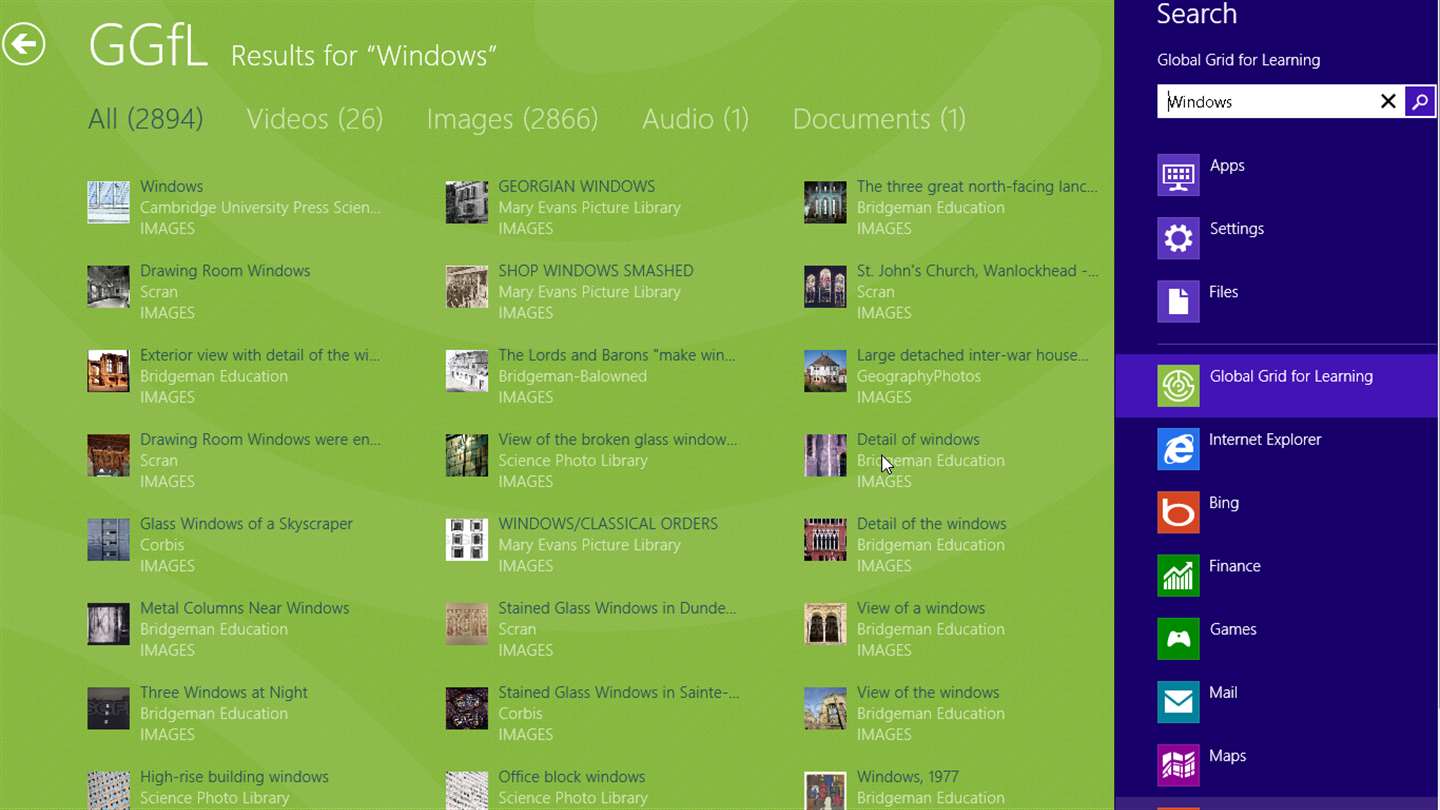Open "The Lords and Barons make win..." result
Screen dimensions: 1440x810
click(592, 376)
